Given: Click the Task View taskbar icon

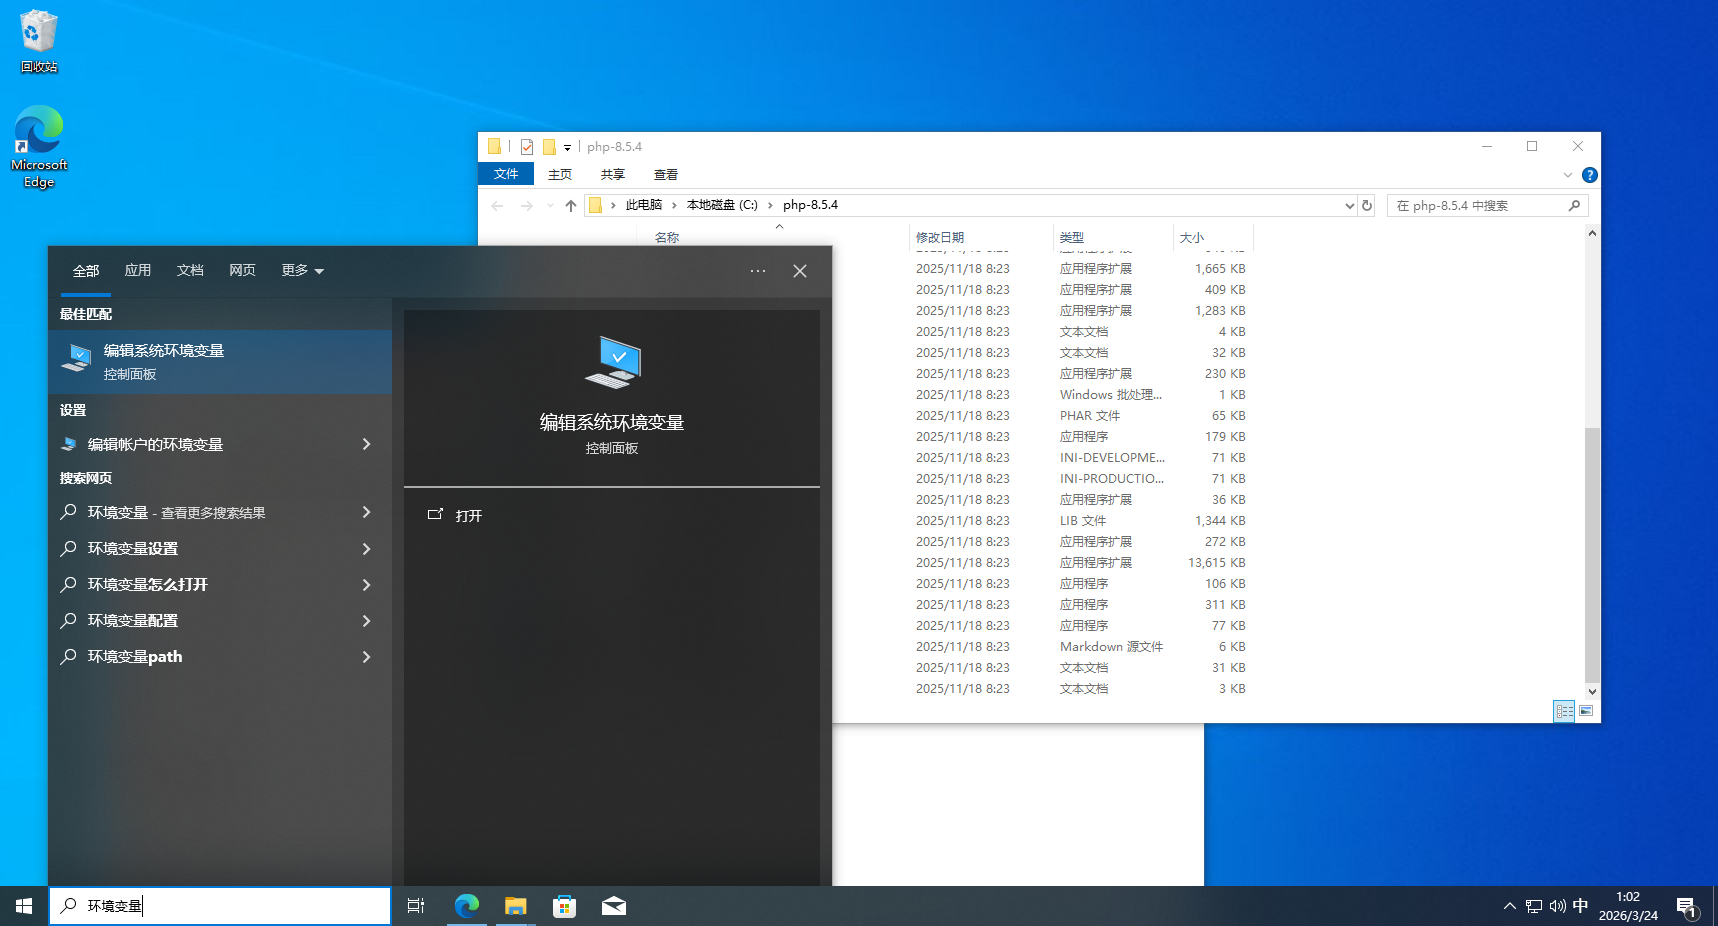Looking at the screenshot, I should [416, 906].
